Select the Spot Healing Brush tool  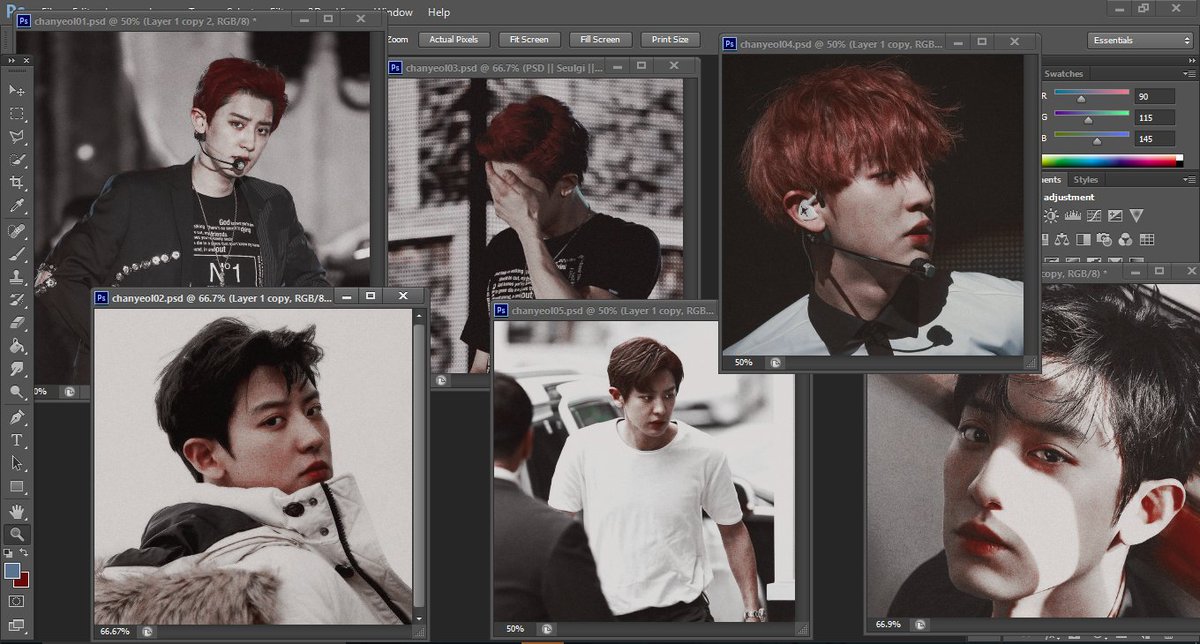[17, 231]
